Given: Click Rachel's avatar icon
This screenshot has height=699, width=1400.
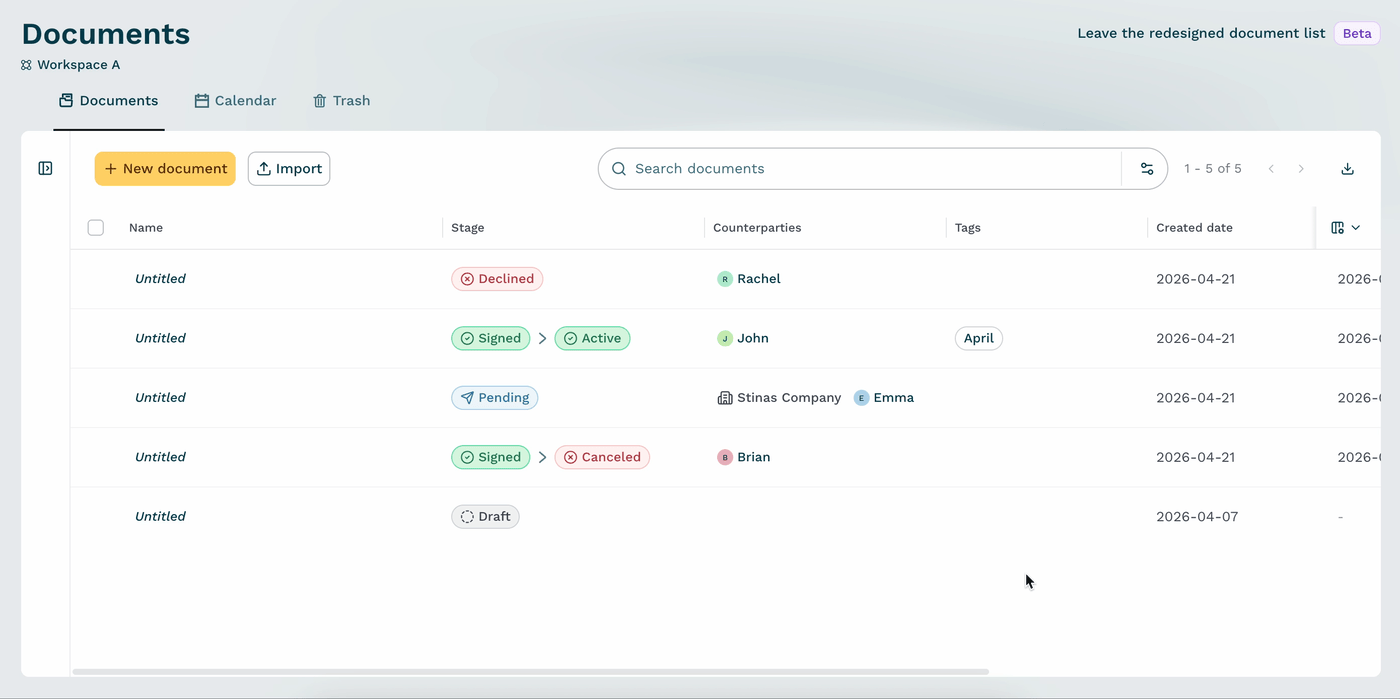Looking at the screenshot, I should point(725,279).
